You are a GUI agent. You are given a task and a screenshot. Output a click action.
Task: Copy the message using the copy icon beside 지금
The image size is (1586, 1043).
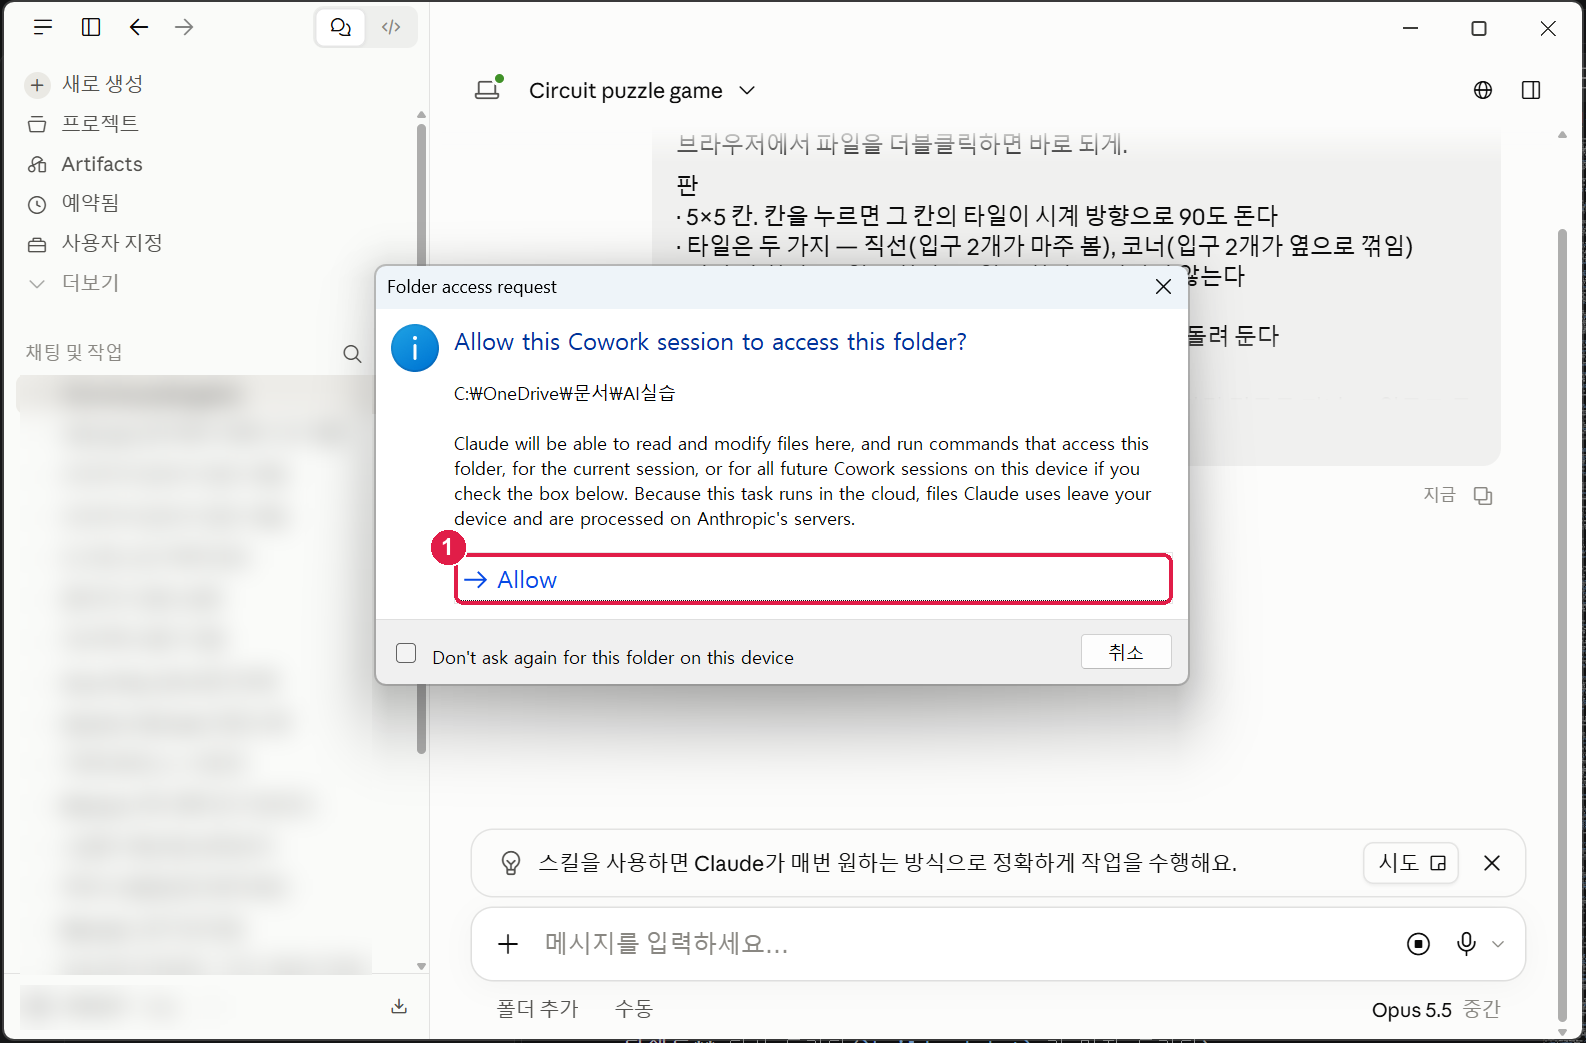coord(1483,496)
